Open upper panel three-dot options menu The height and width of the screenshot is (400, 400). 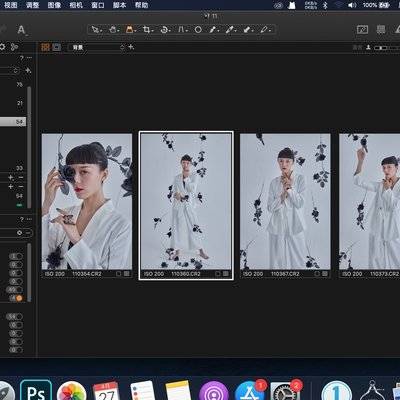click(x=29, y=58)
